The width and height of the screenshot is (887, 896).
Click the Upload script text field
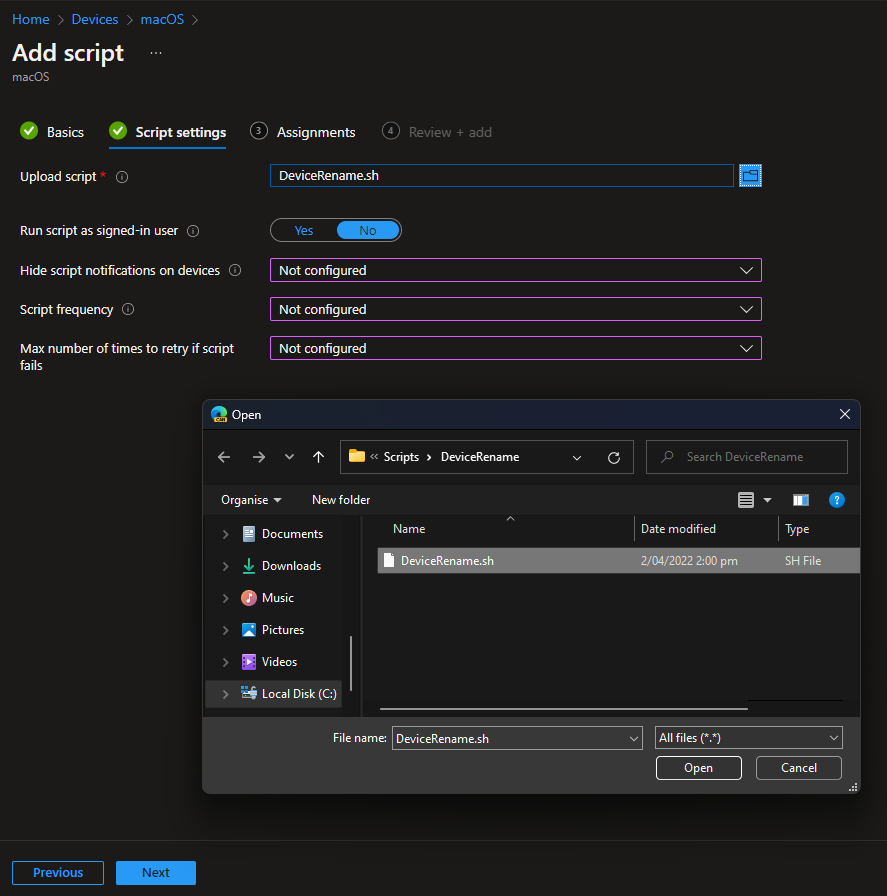click(502, 175)
